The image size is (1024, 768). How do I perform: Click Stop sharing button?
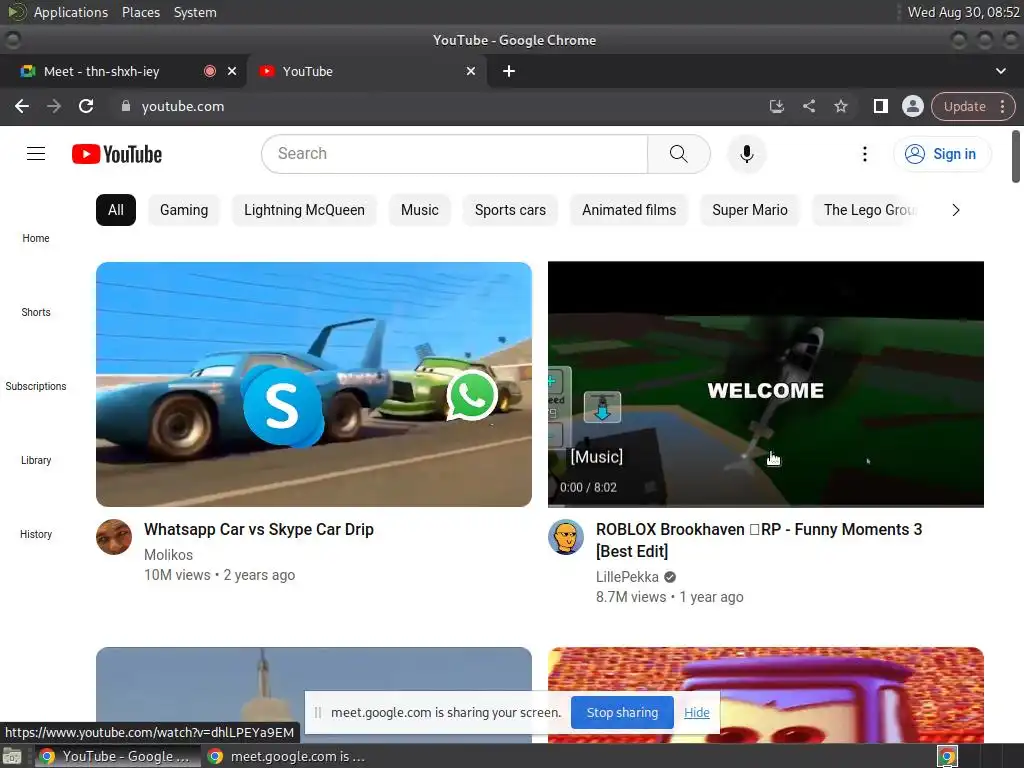pyautogui.click(x=622, y=712)
